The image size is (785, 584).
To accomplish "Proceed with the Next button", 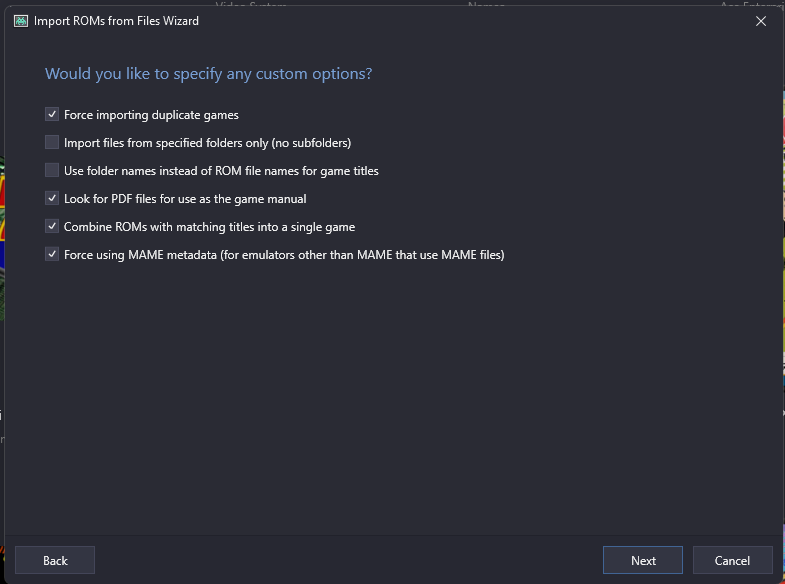I will 643,560.
